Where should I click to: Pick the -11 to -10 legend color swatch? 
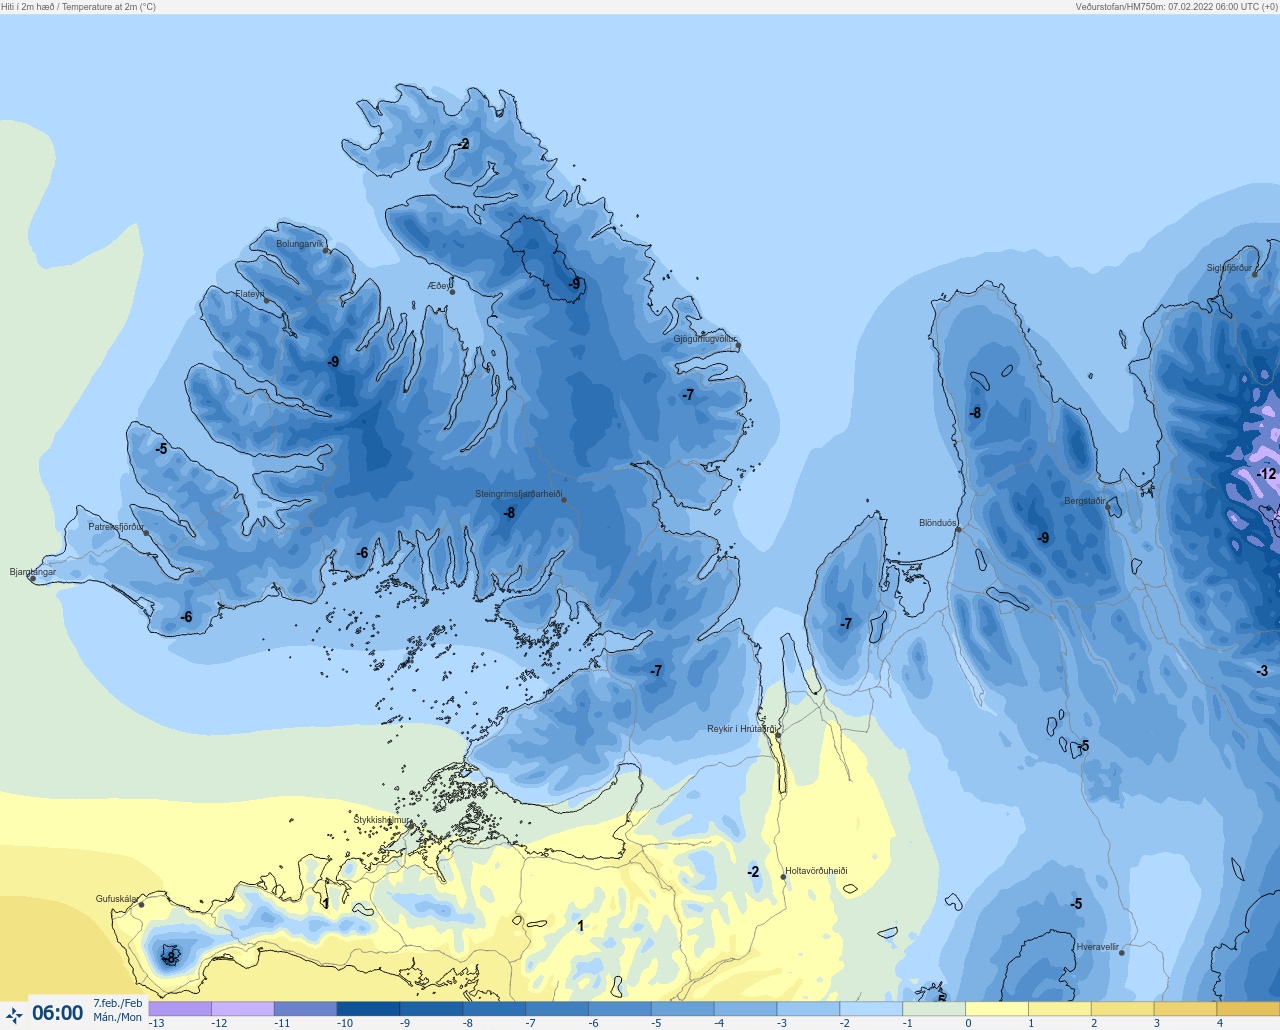coord(306,1009)
